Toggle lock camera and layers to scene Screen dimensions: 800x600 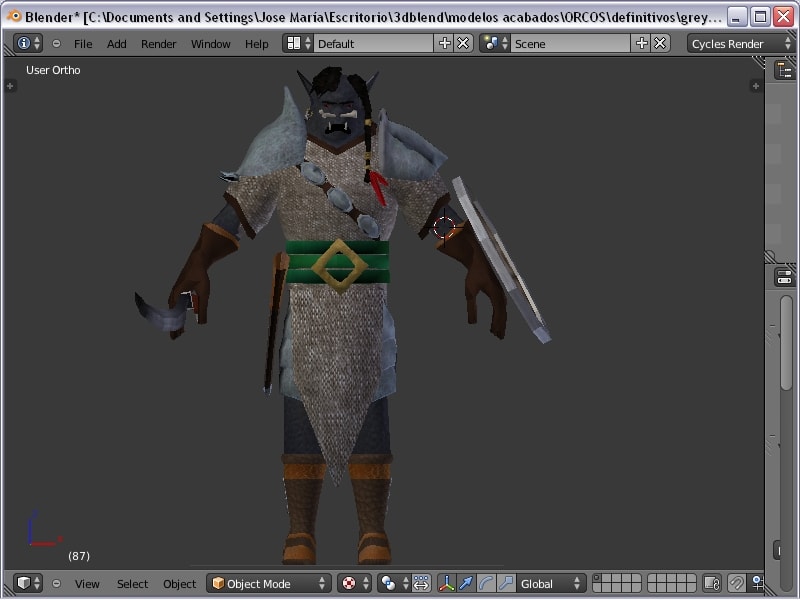coord(711,583)
